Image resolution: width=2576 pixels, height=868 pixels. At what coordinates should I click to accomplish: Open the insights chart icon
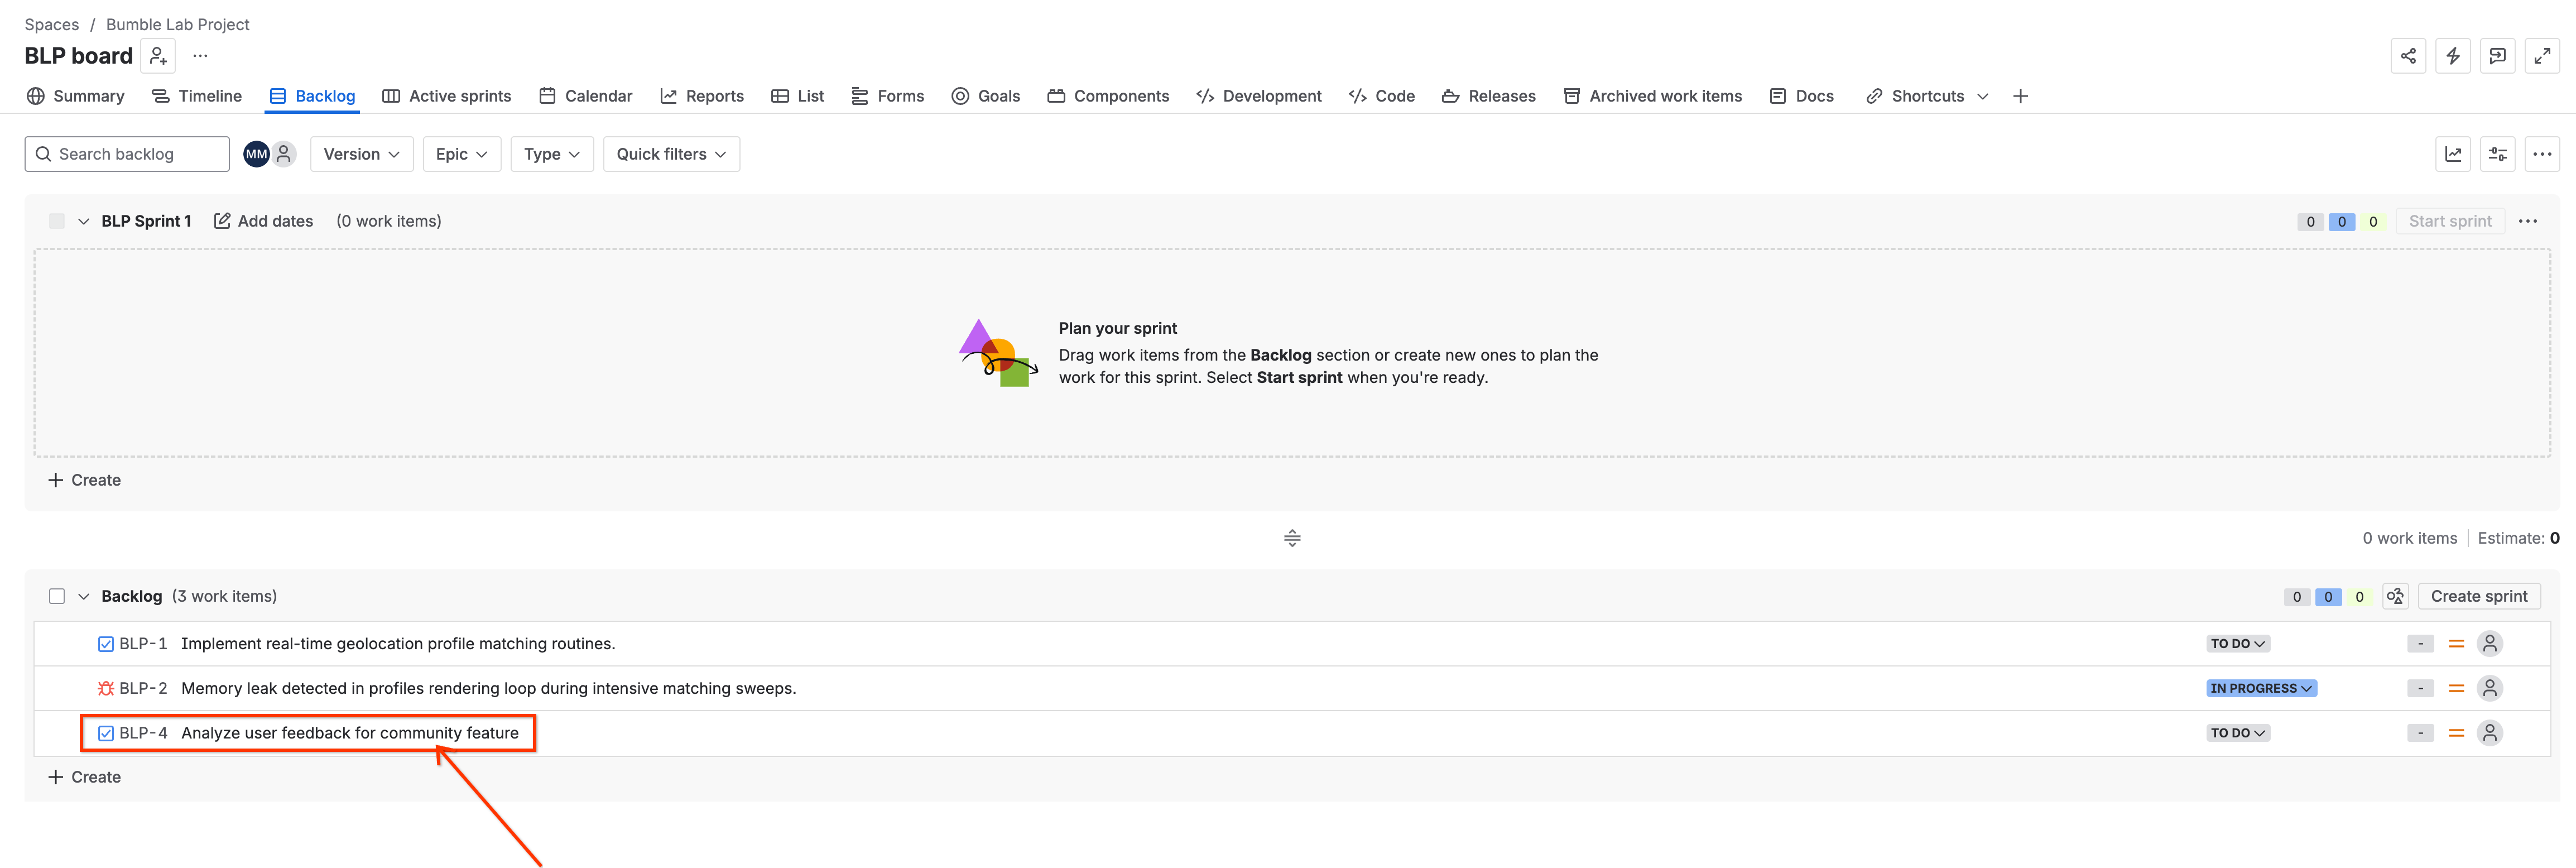coord(2453,154)
